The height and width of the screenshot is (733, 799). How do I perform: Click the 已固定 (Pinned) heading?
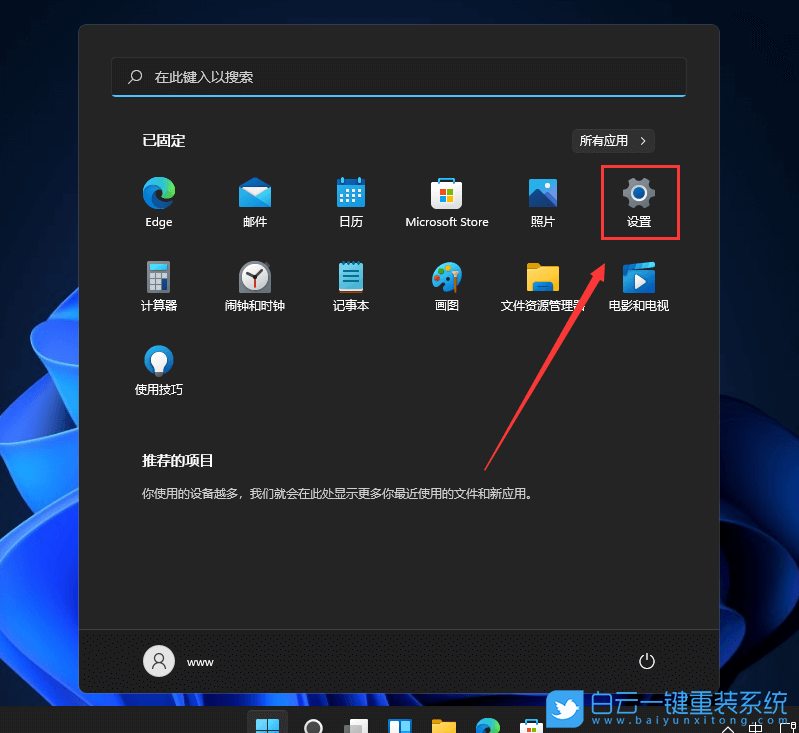[164, 141]
